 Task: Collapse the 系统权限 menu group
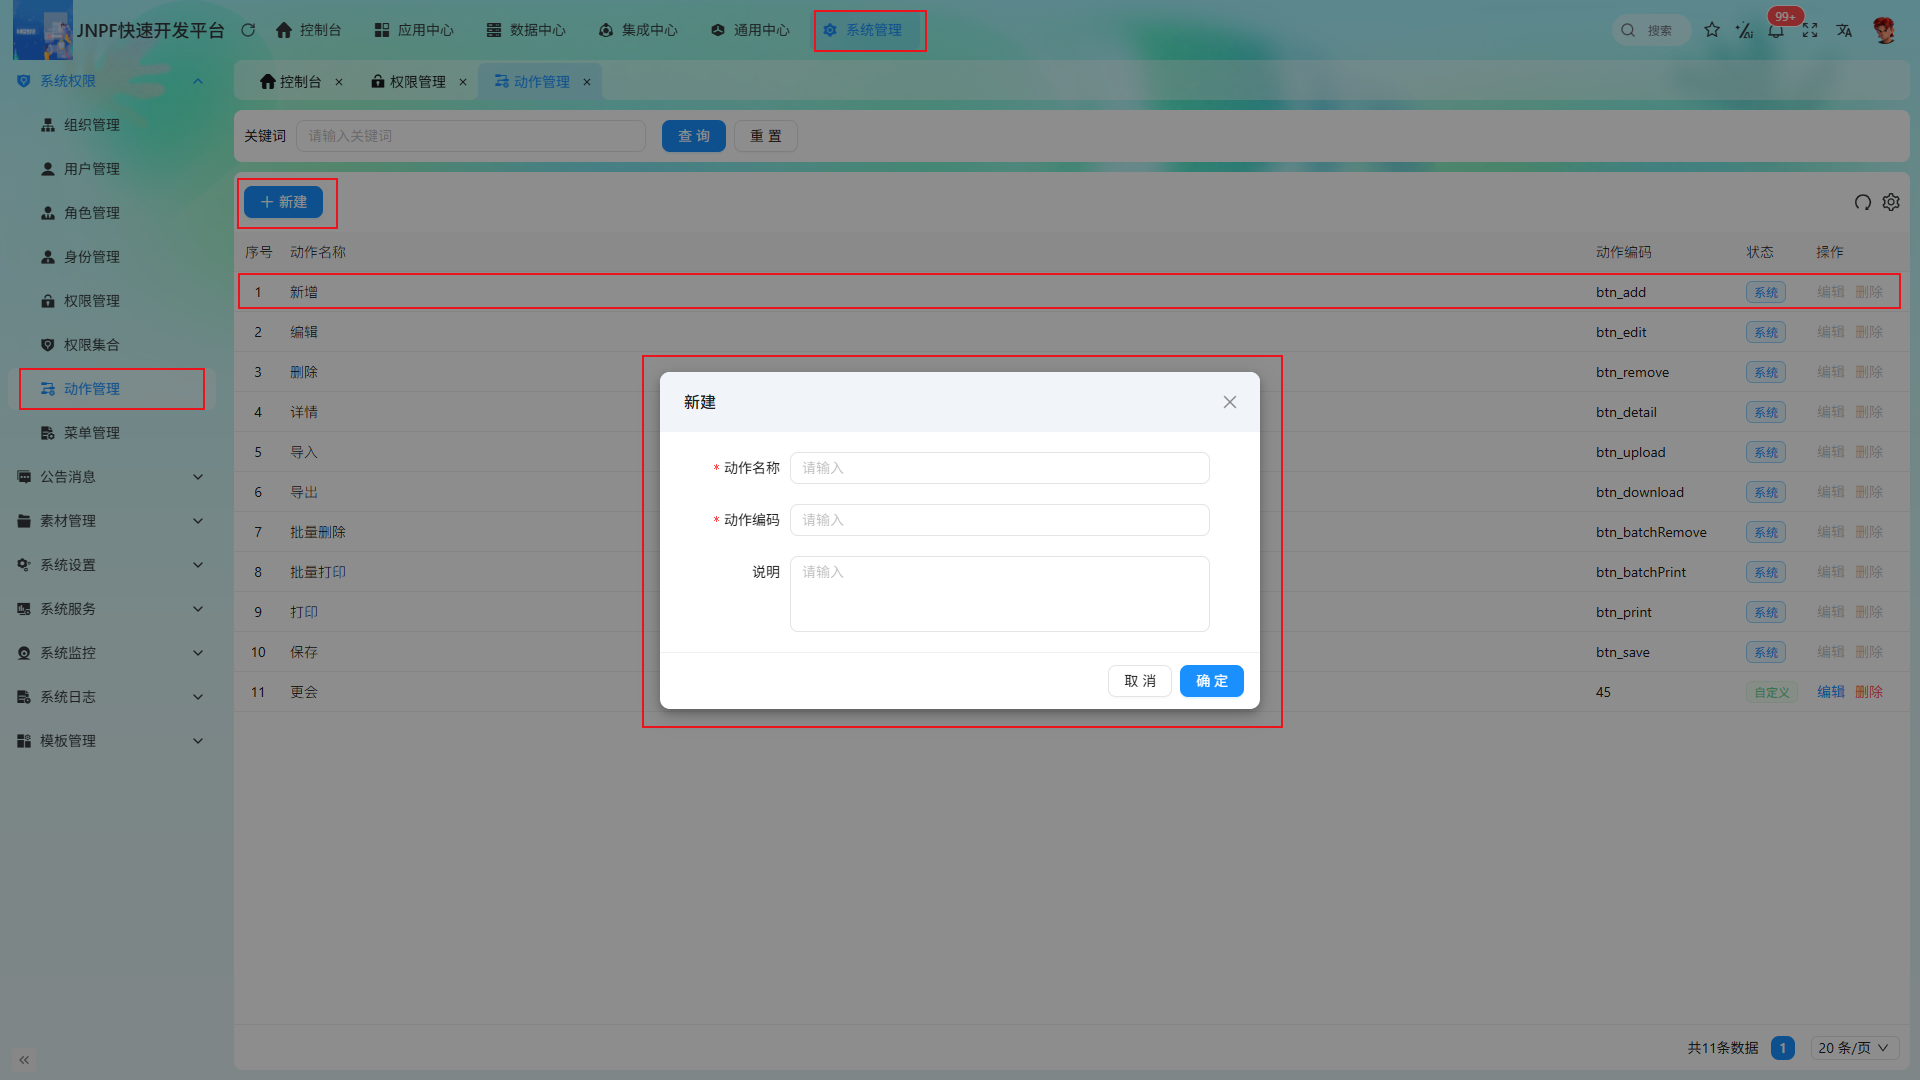tap(112, 81)
